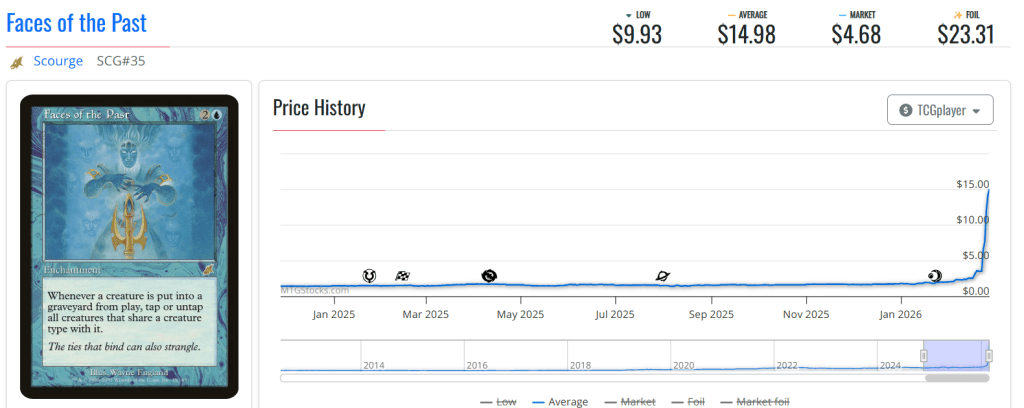Click the chart navigator horizontal scrollbar thumb
The width and height of the screenshot is (1024, 408).
click(x=956, y=378)
